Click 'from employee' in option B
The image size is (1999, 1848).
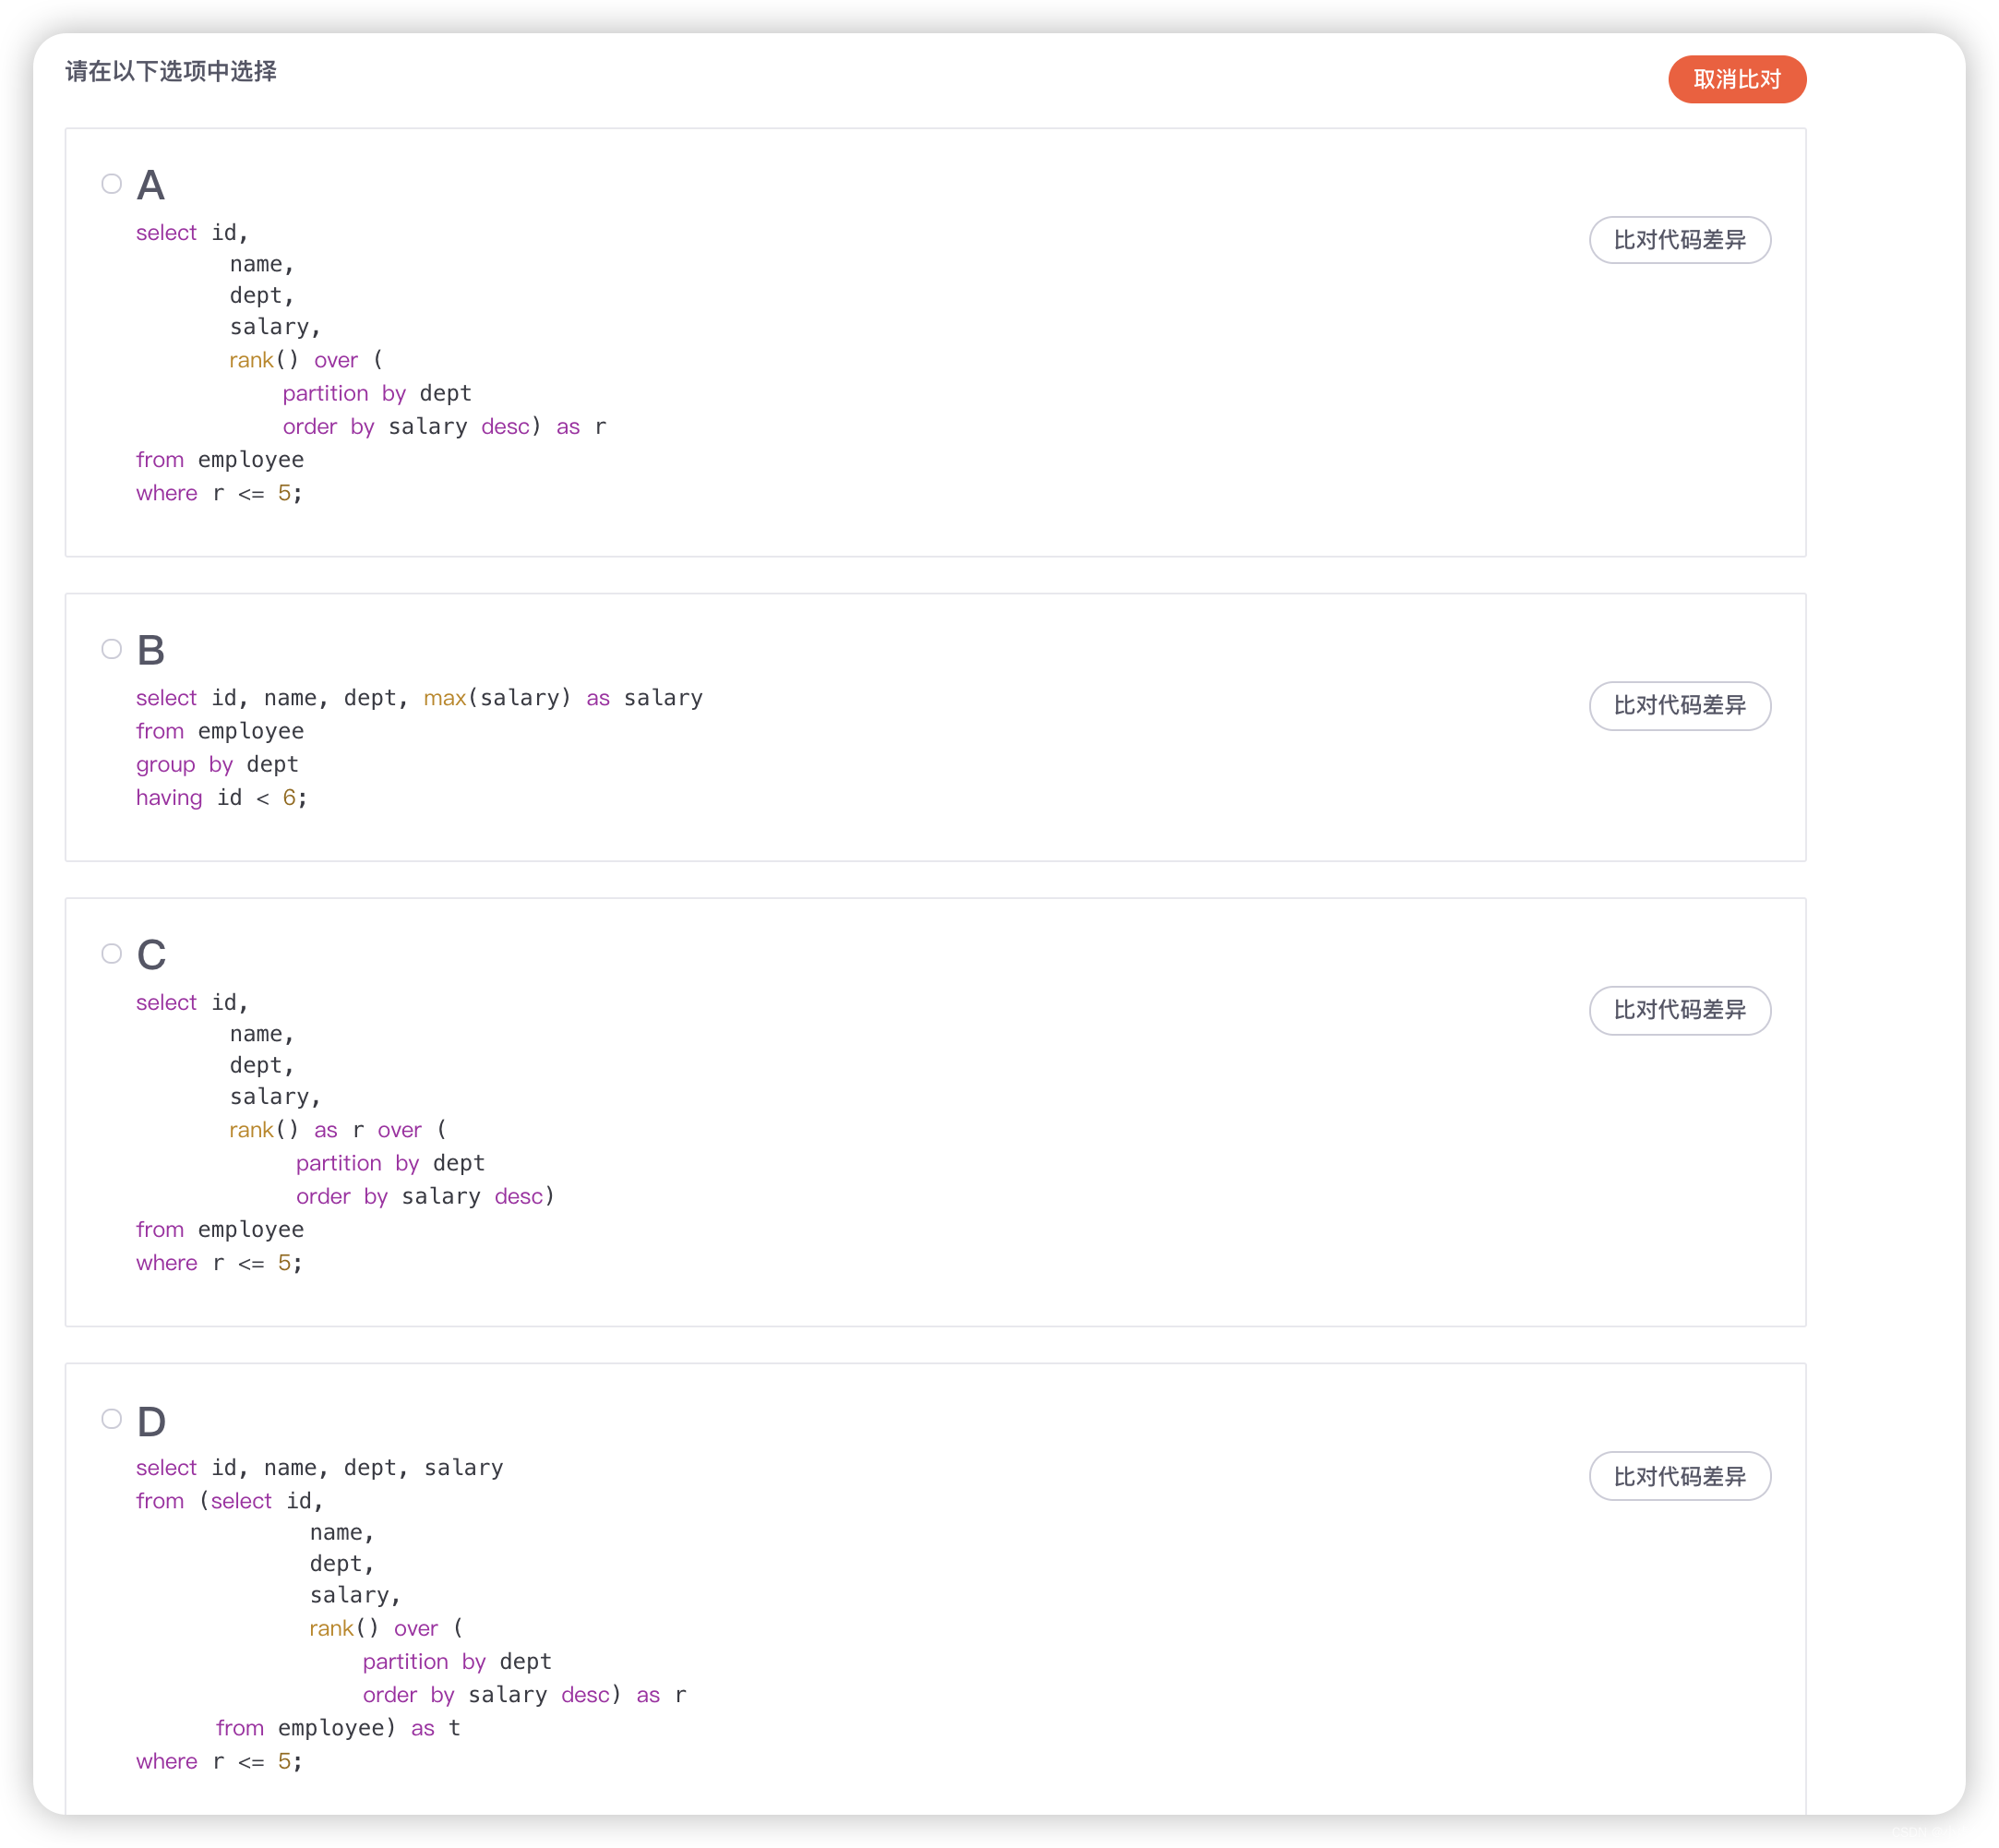coord(220,731)
